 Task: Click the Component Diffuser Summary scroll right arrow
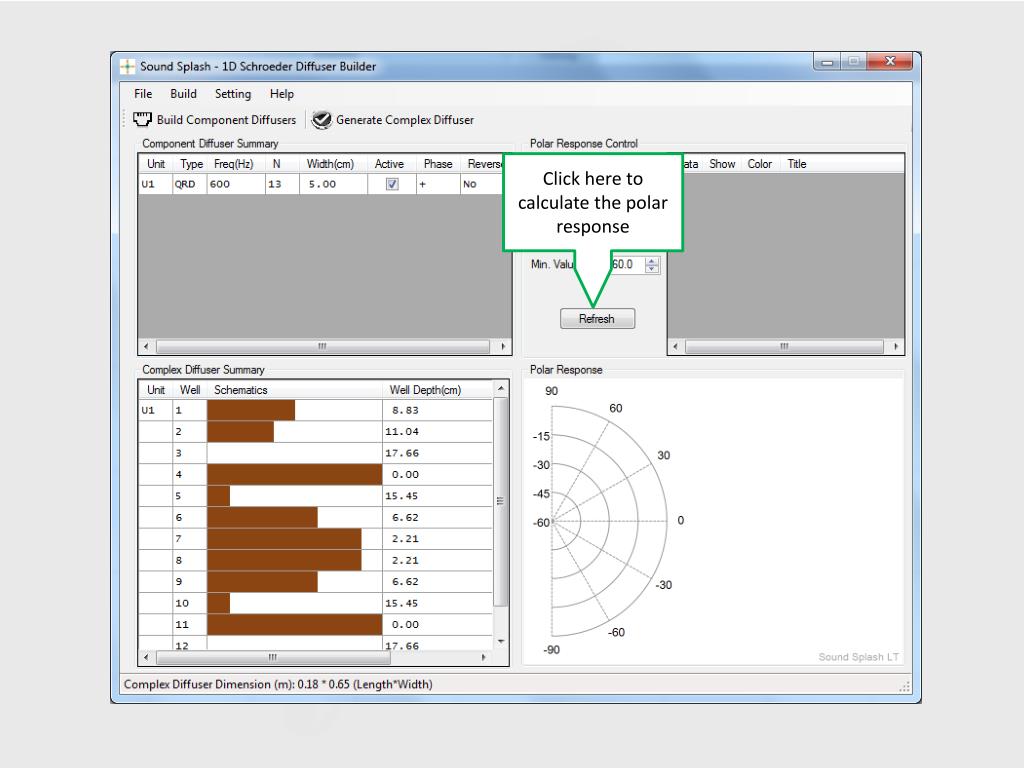(x=503, y=346)
